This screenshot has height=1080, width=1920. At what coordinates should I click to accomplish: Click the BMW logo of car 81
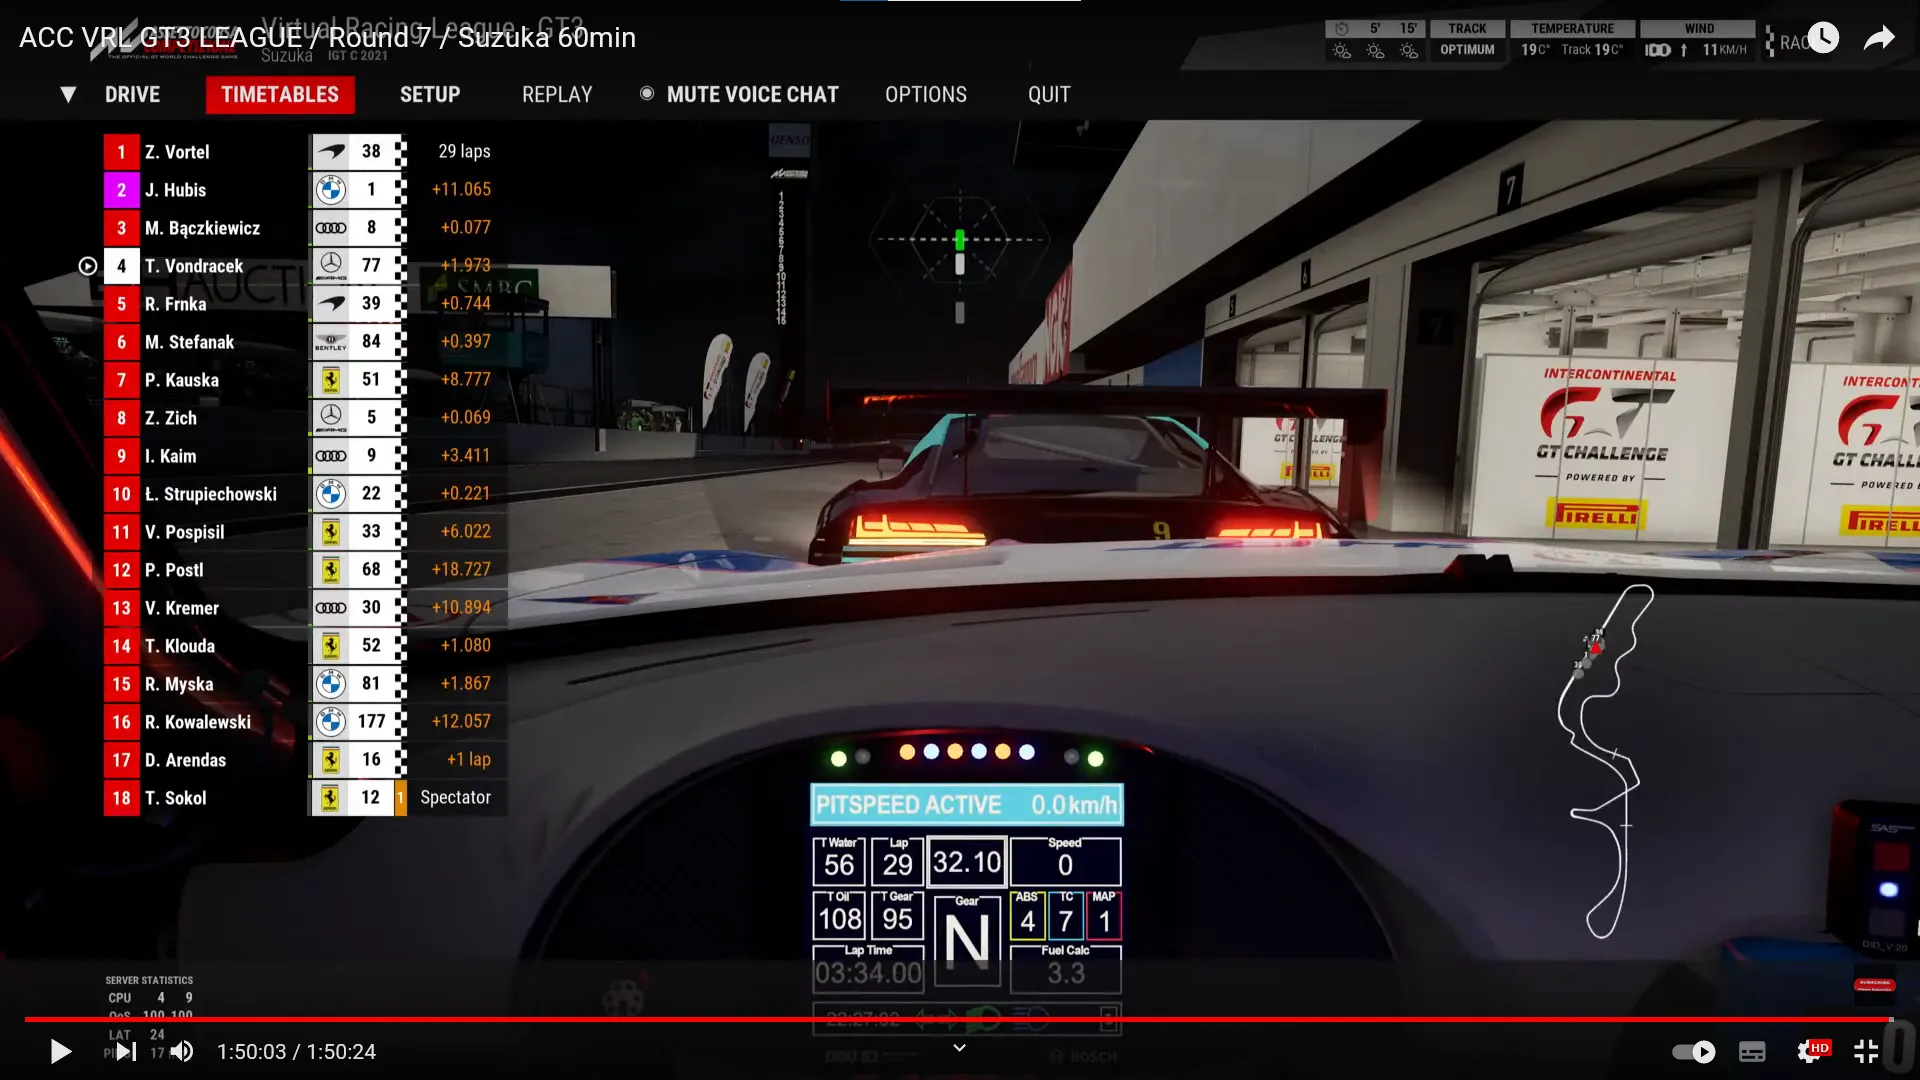pyautogui.click(x=331, y=684)
